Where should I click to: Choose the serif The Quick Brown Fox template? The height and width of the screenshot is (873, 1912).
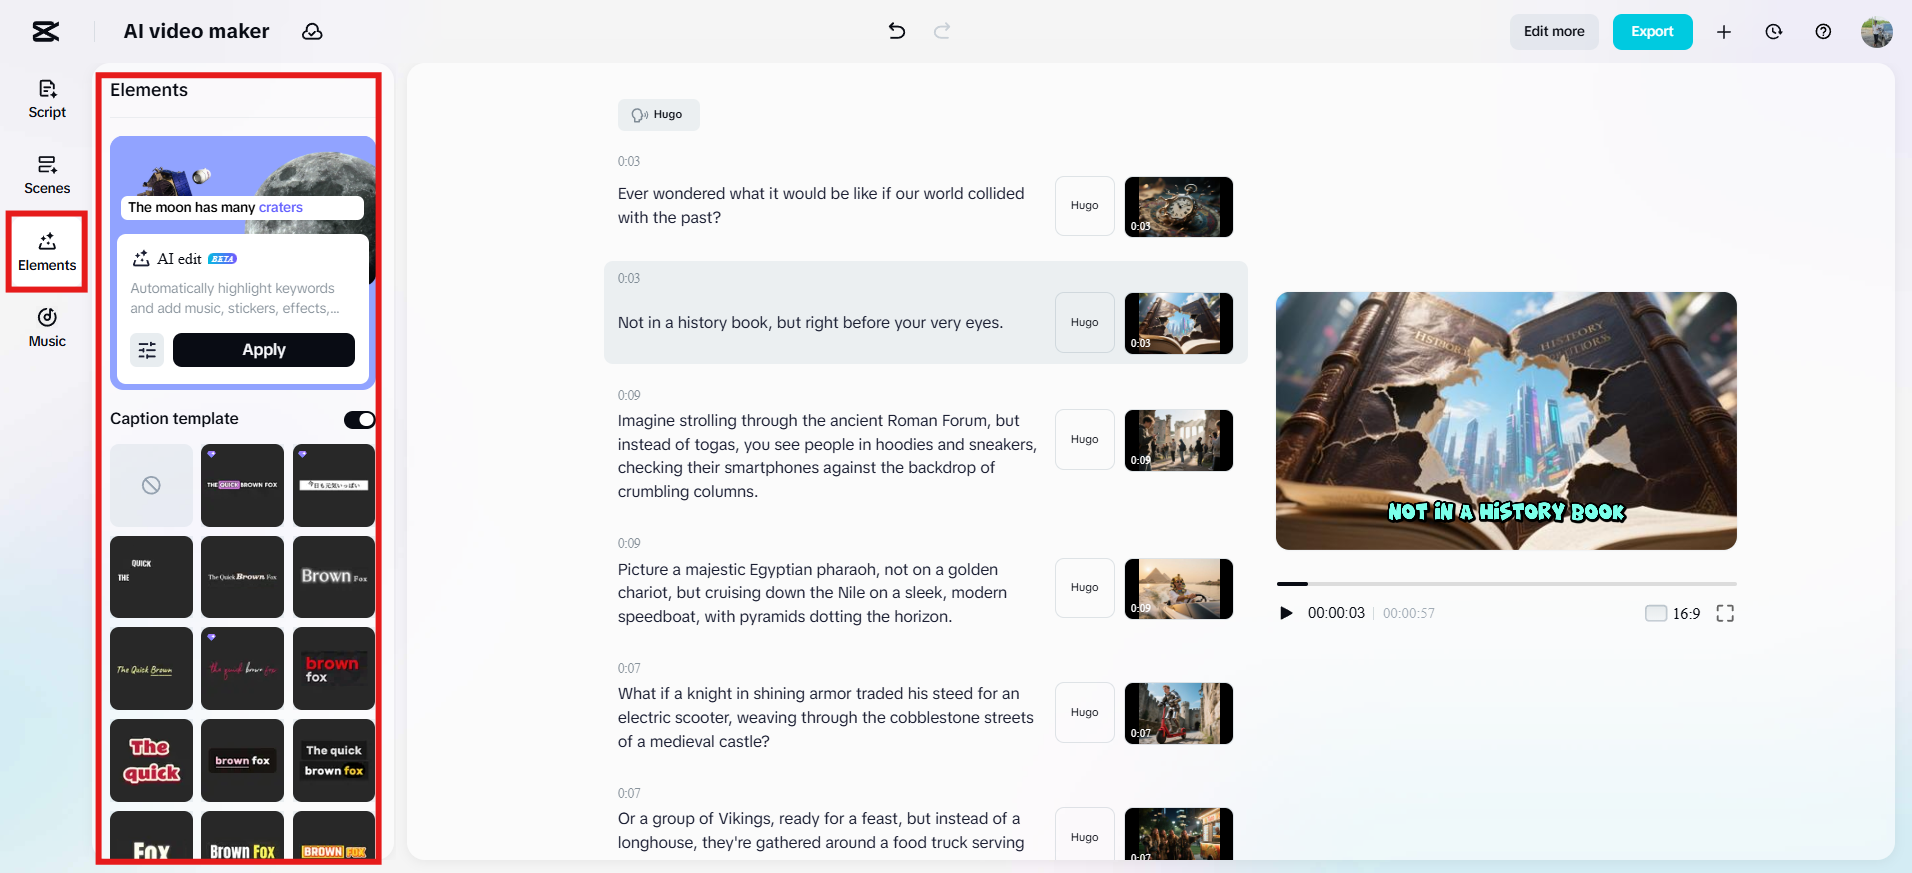click(x=242, y=577)
